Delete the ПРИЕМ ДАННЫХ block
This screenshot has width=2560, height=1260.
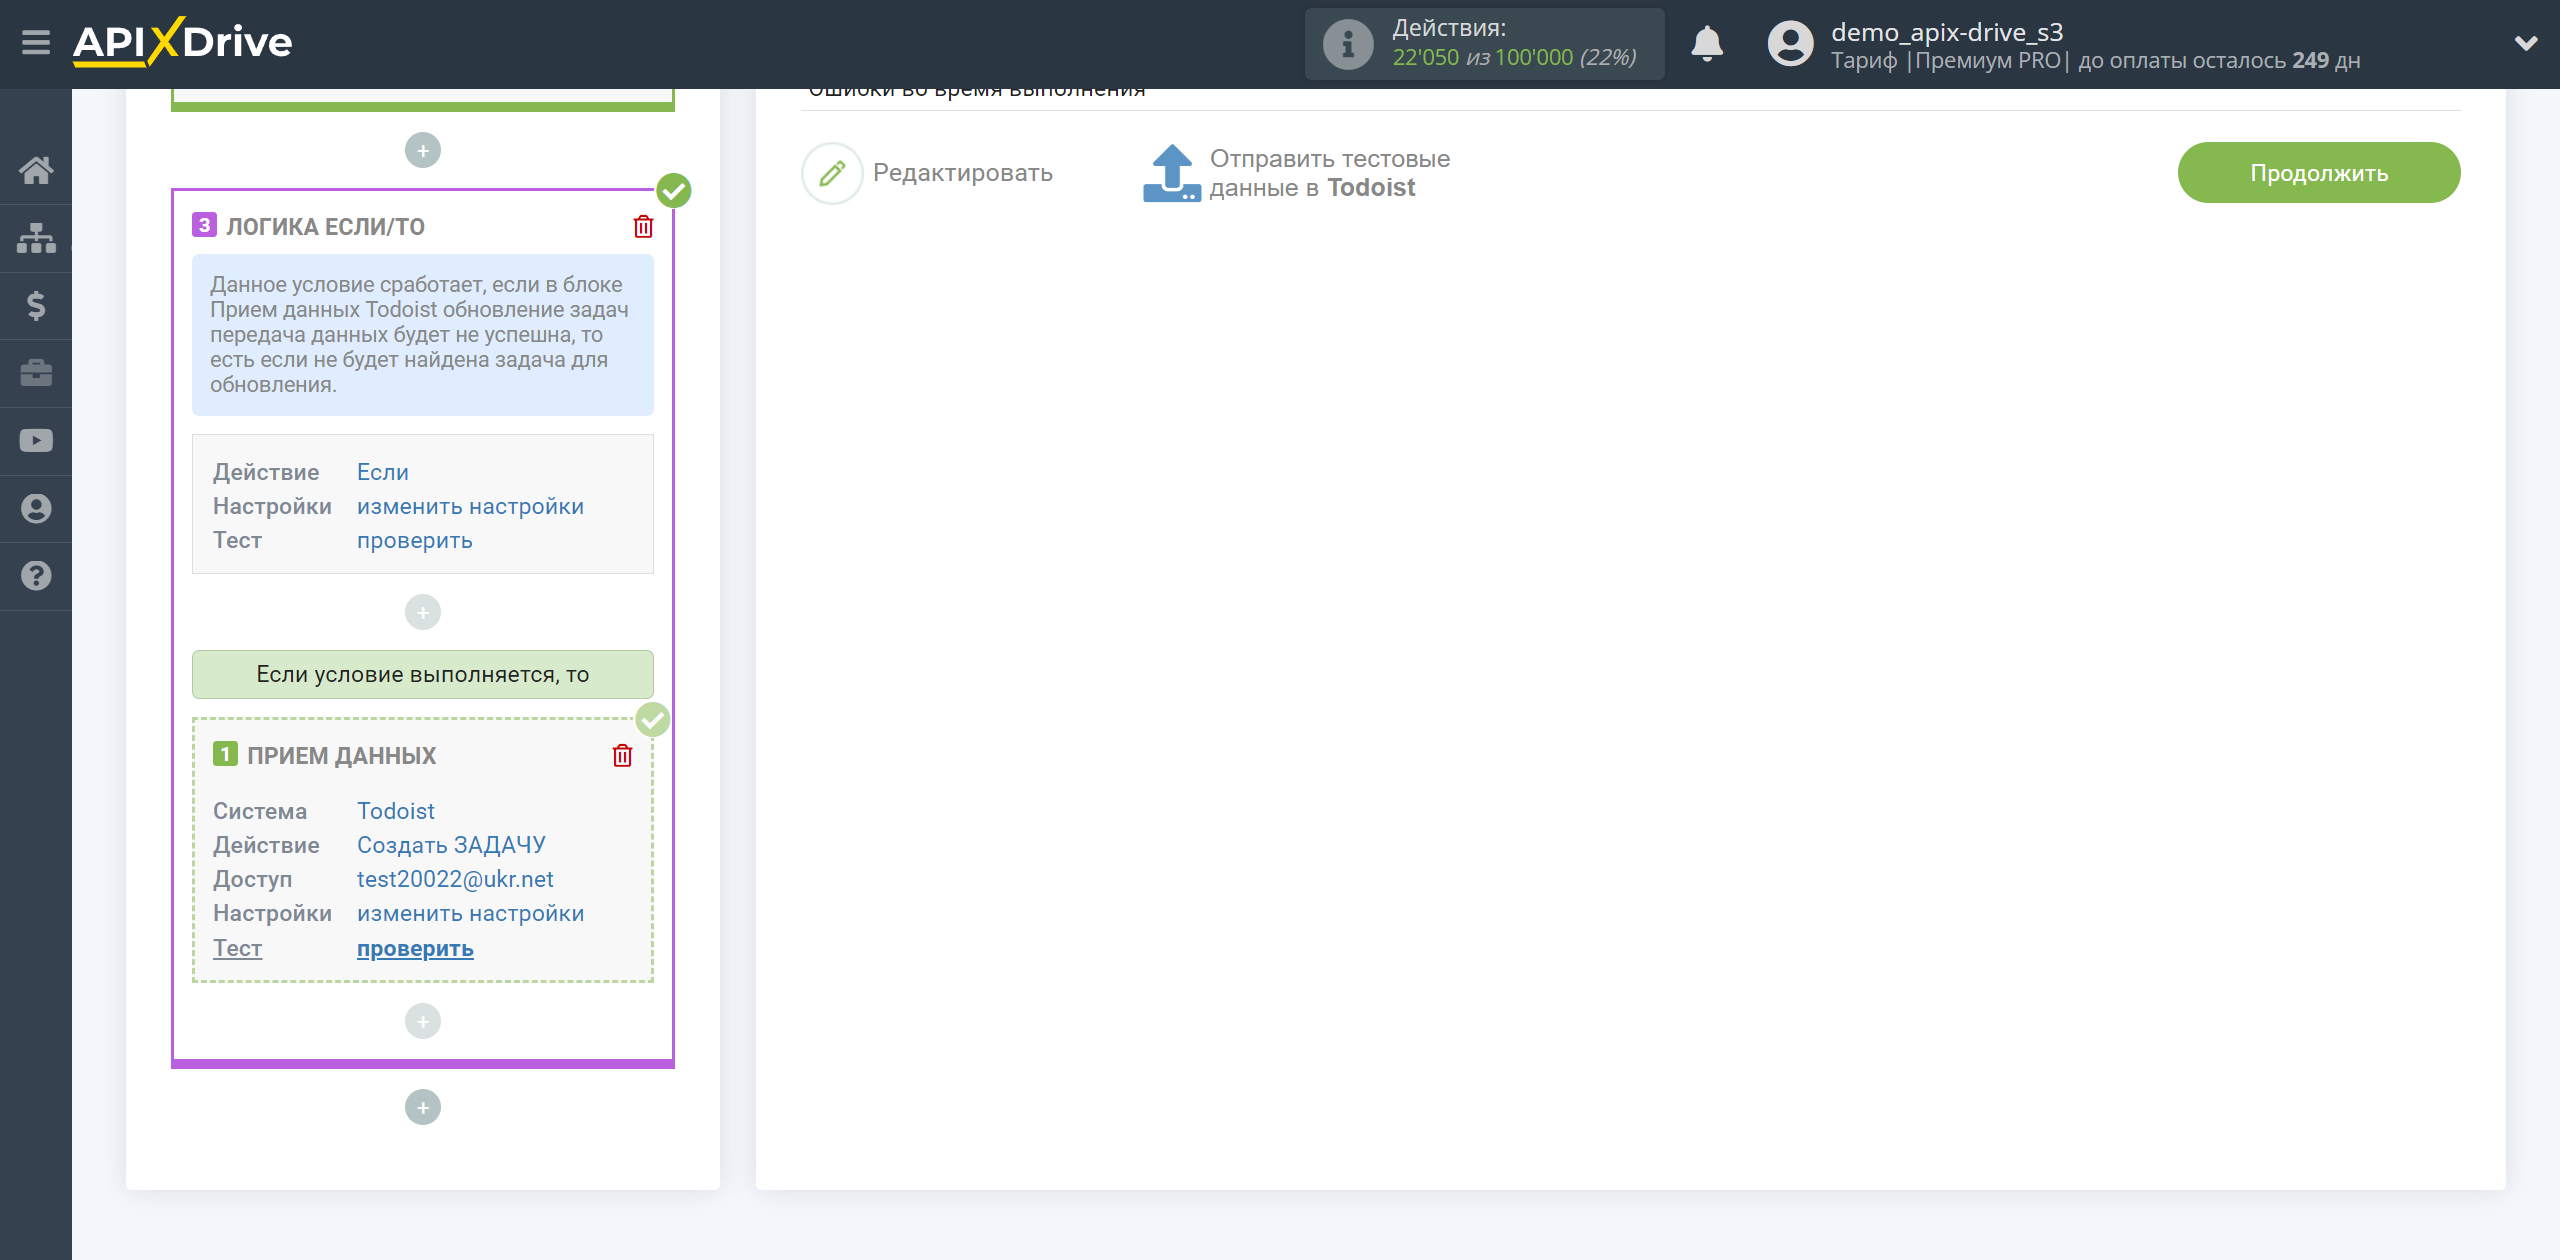click(622, 756)
